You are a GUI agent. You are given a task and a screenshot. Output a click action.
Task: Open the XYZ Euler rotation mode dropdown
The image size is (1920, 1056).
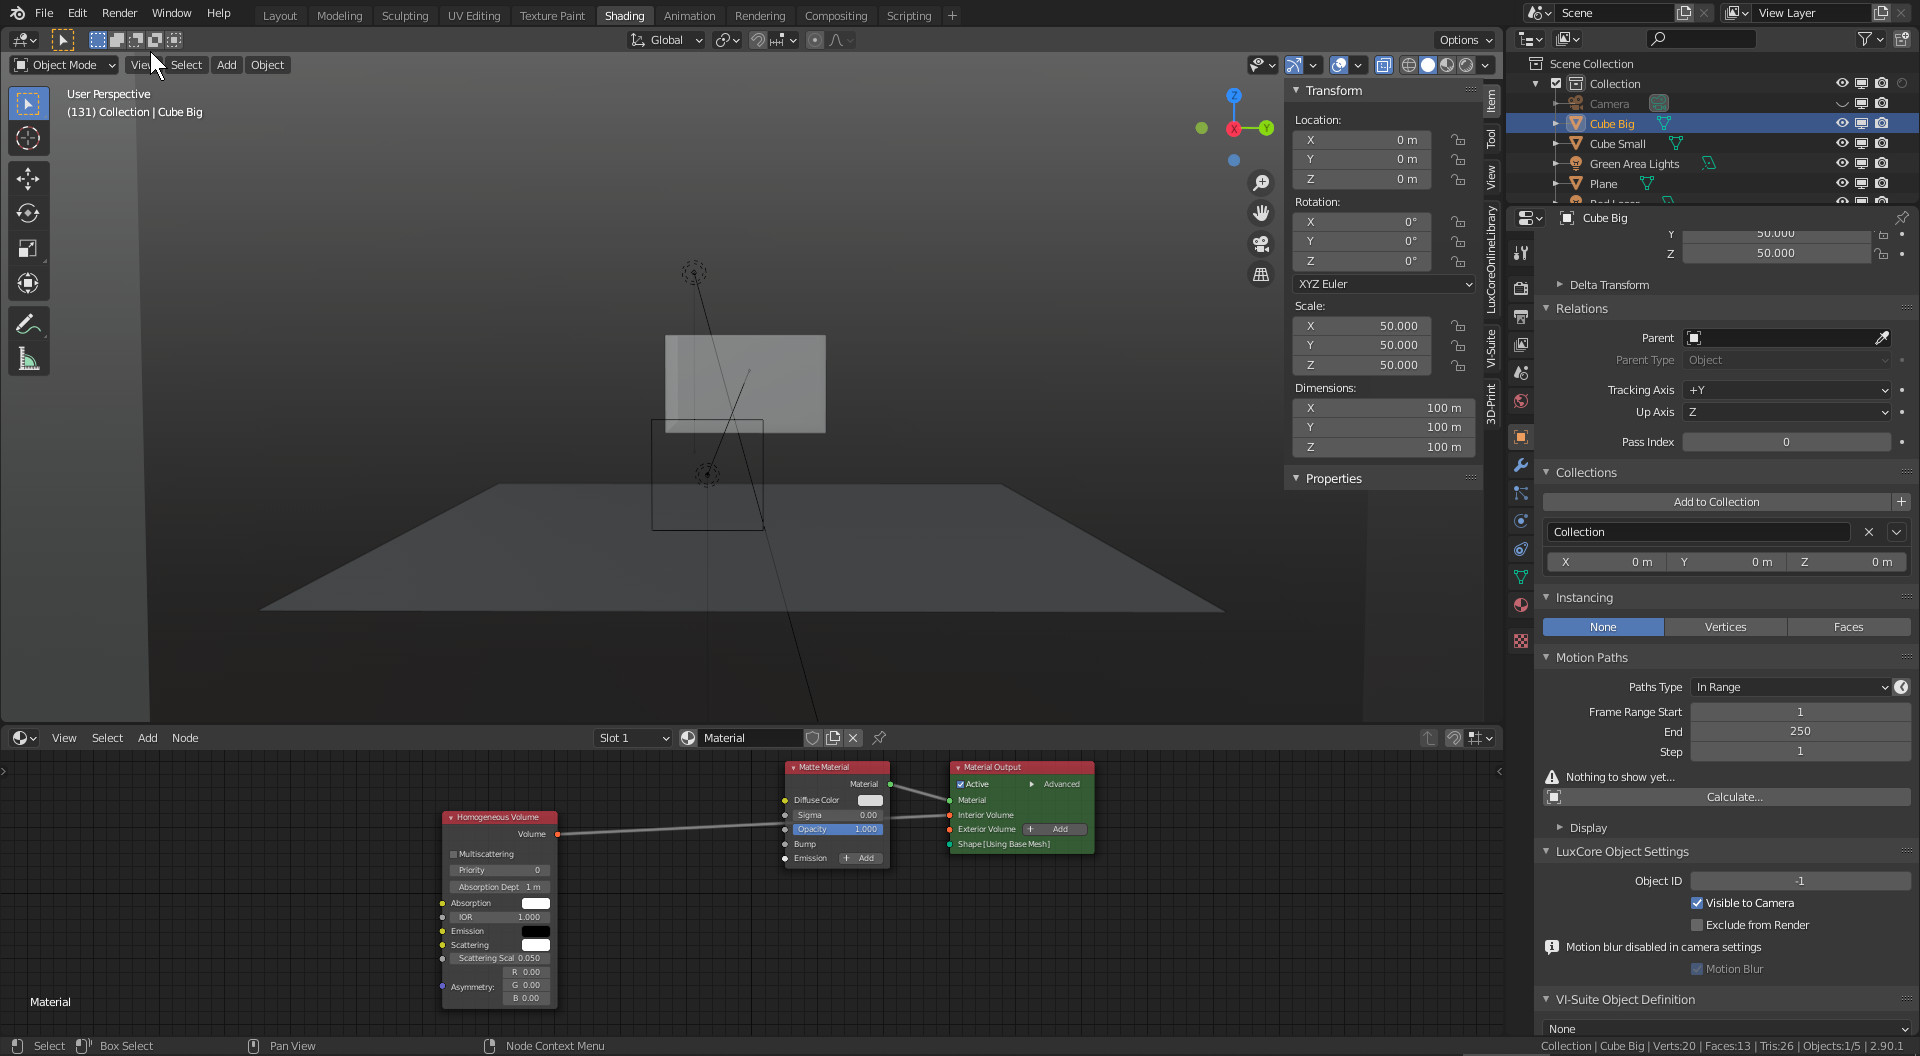(1384, 284)
